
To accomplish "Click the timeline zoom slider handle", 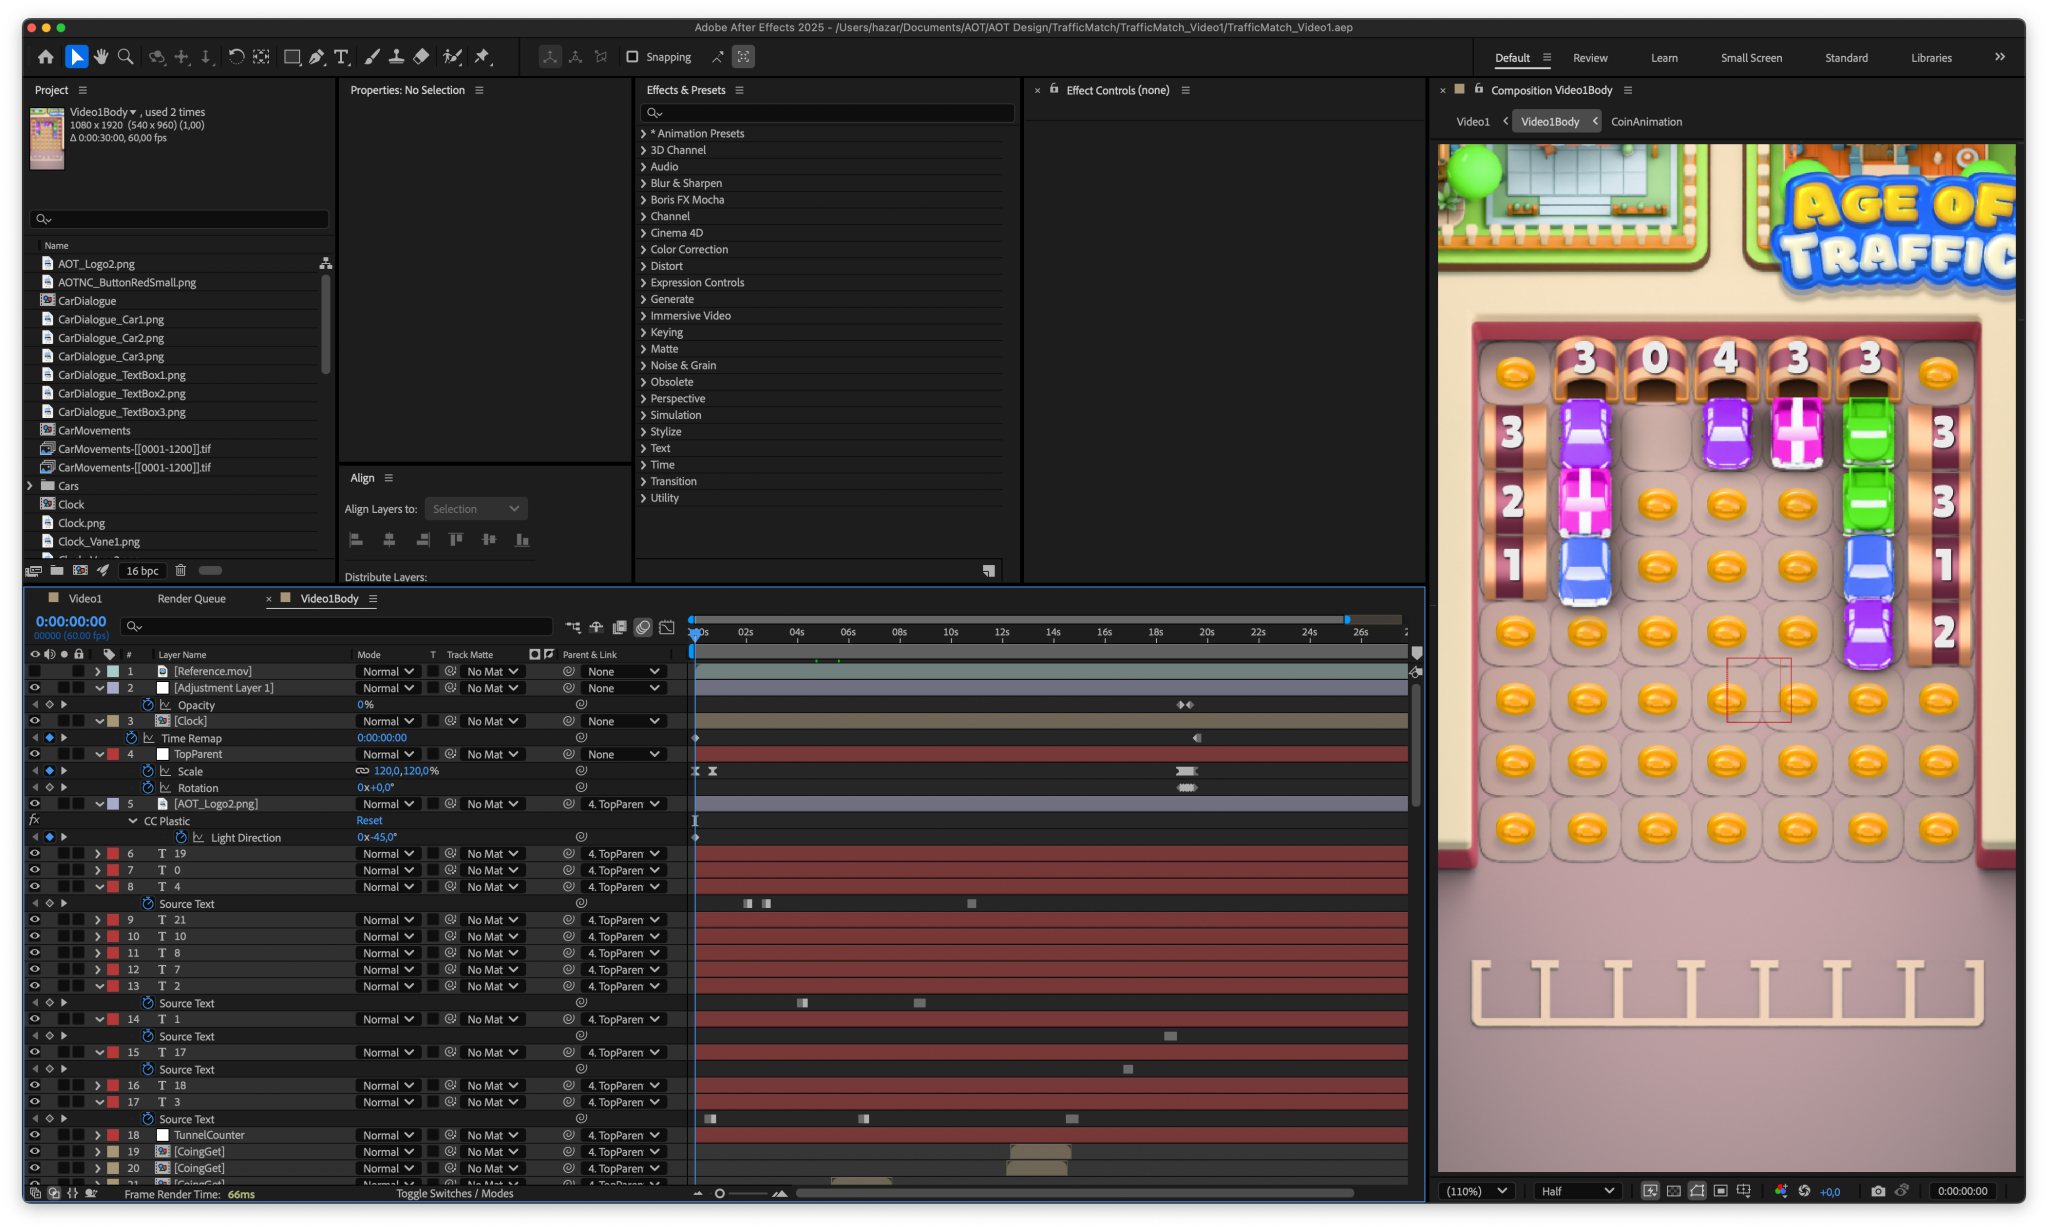I will (x=720, y=1193).
